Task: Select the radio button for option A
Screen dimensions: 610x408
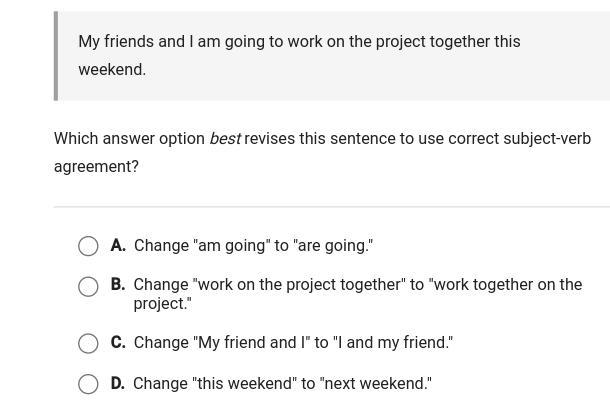Action: [88, 246]
